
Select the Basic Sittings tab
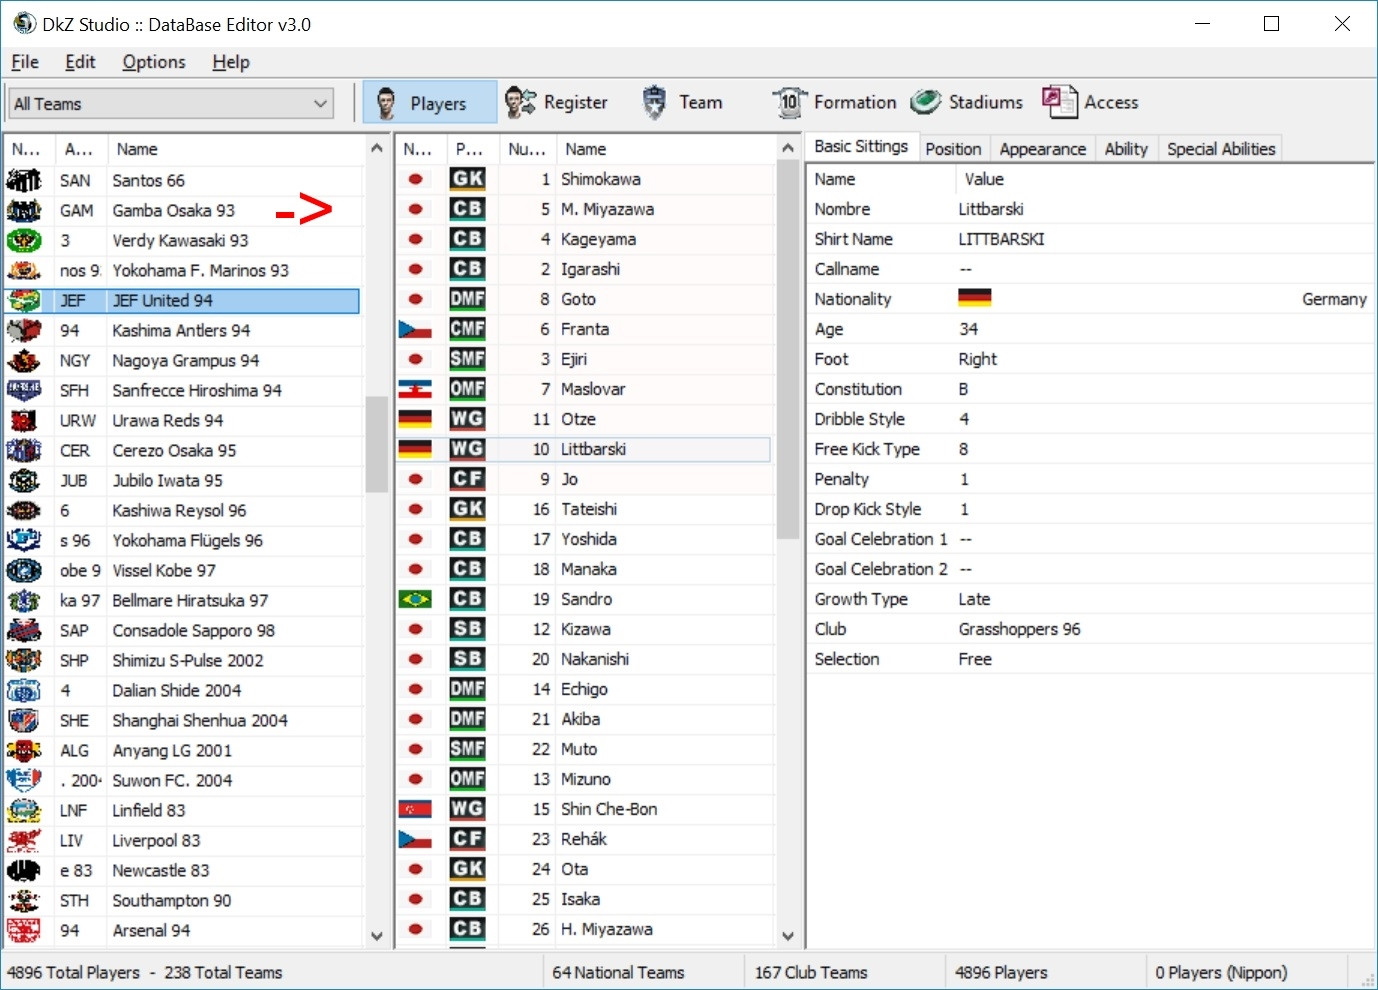861,146
